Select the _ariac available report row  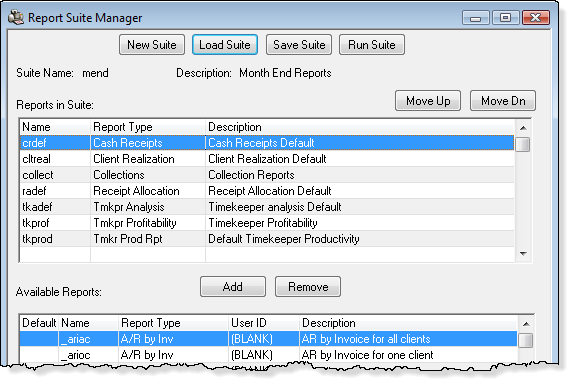pyautogui.click(x=268, y=339)
